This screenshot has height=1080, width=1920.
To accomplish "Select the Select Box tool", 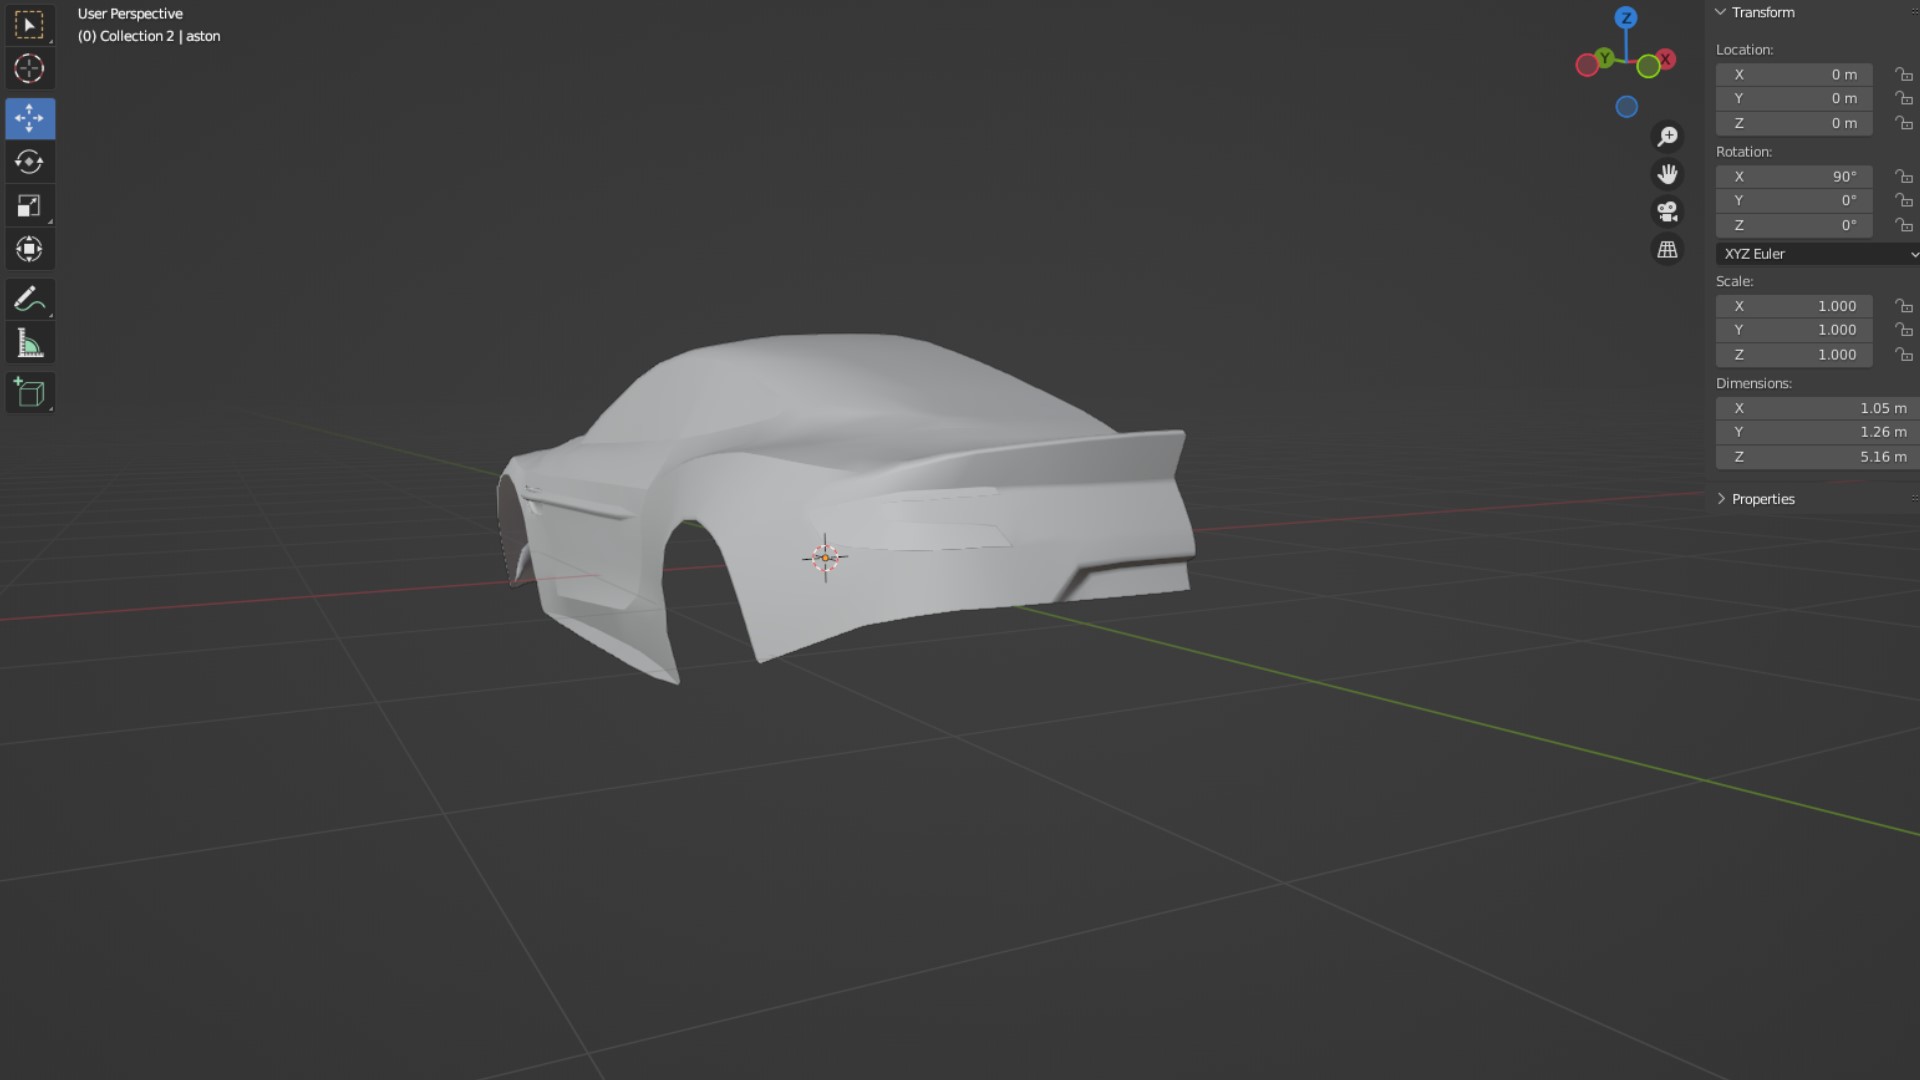I will click(29, 25).
